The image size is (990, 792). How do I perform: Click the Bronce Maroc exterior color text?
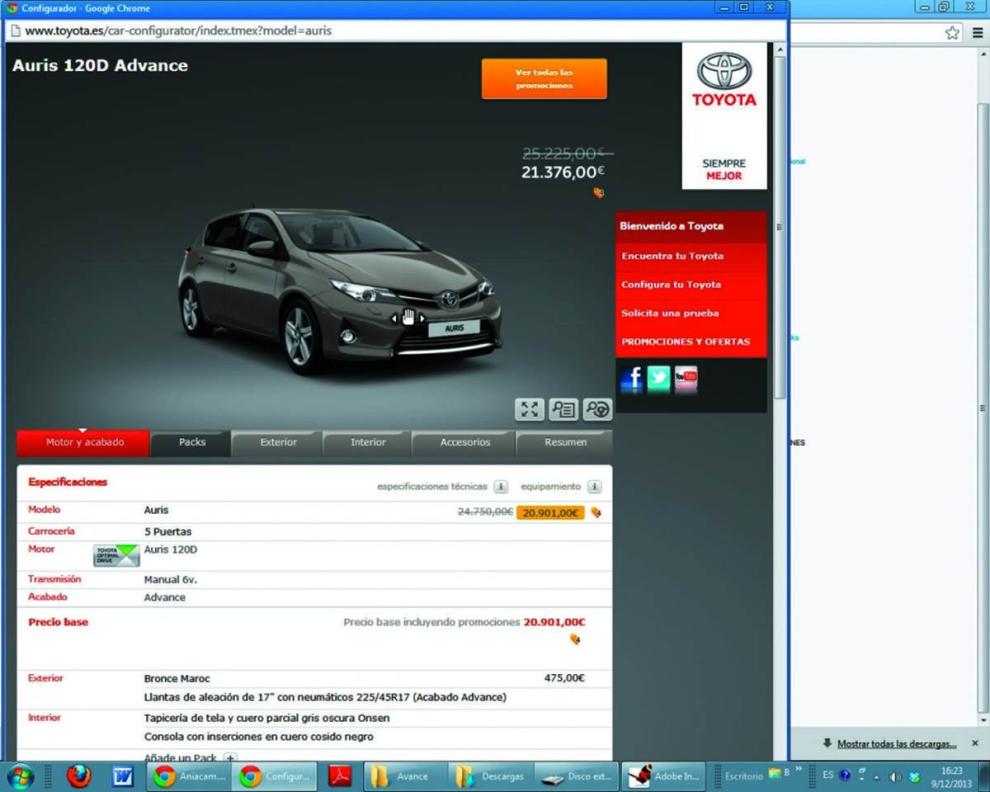[177, 679]
